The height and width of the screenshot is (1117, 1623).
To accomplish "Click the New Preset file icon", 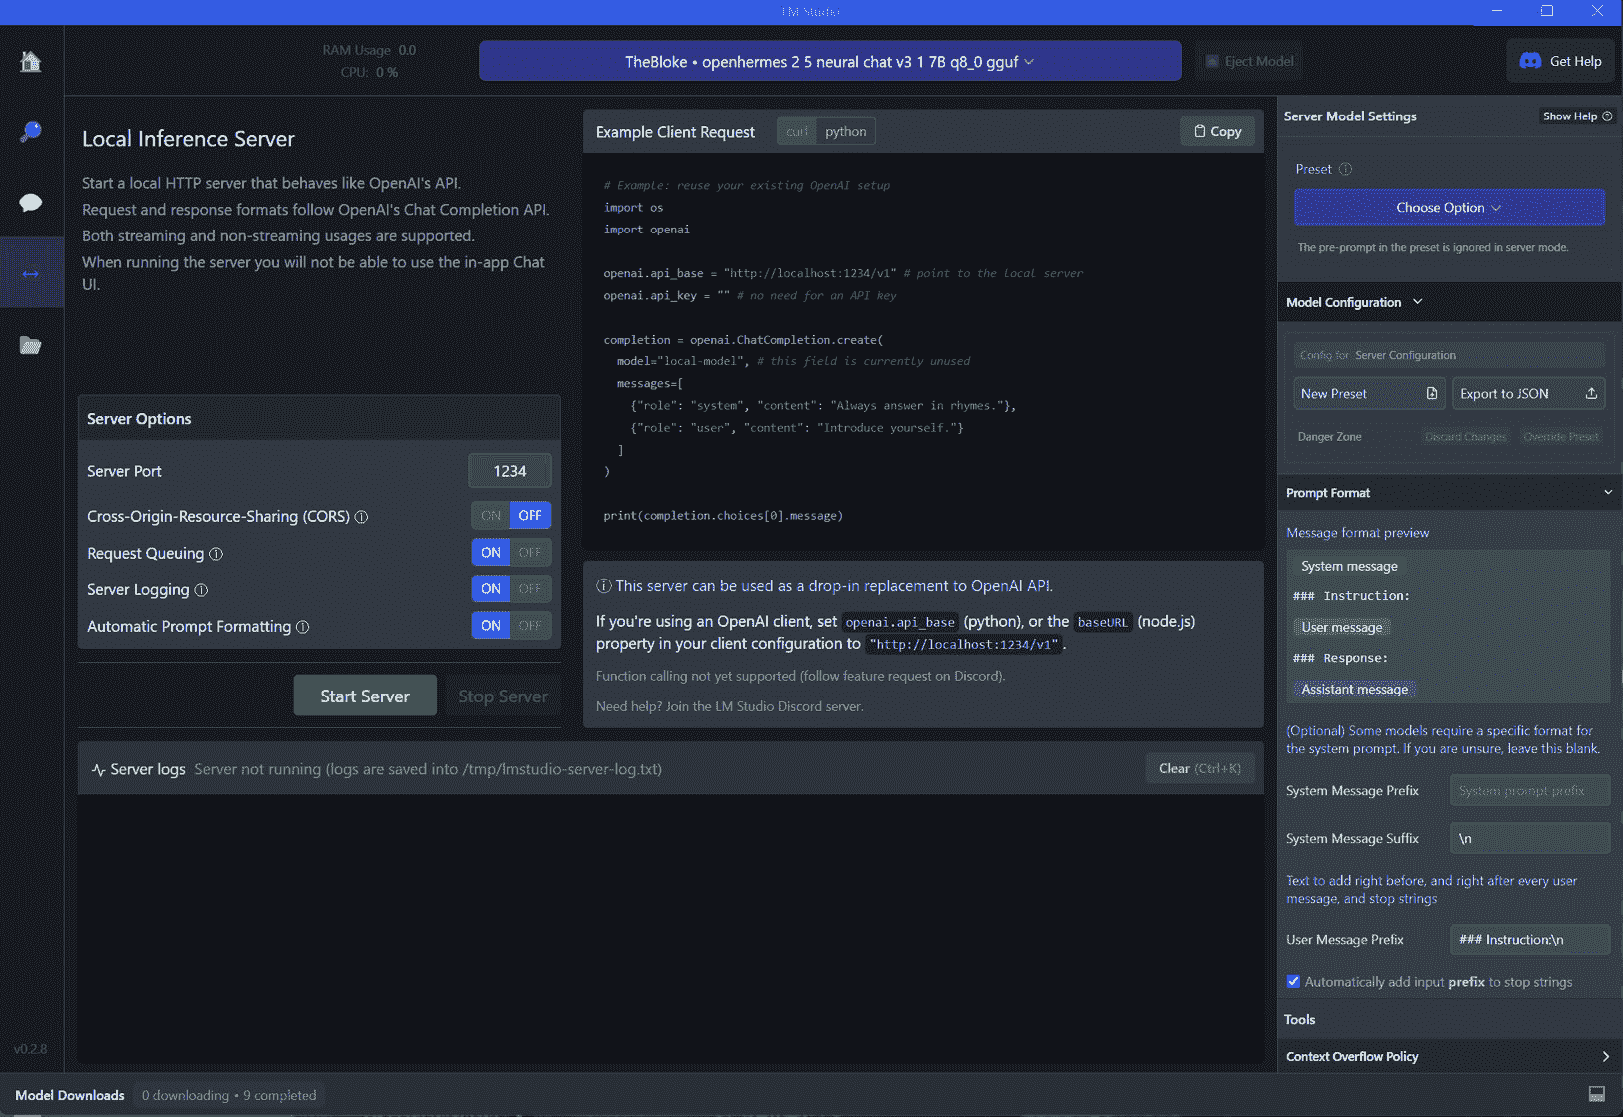I will click(1431, 394).
